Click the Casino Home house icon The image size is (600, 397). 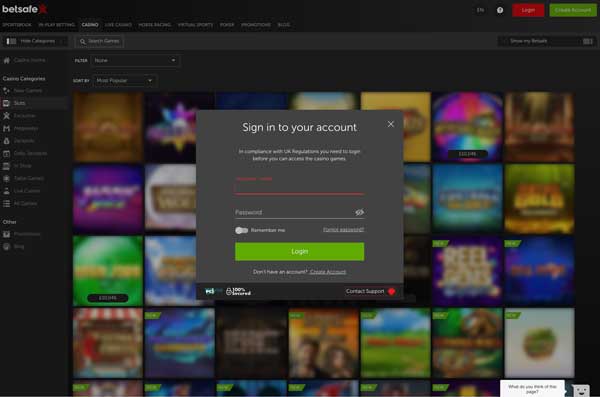(7, 60)
